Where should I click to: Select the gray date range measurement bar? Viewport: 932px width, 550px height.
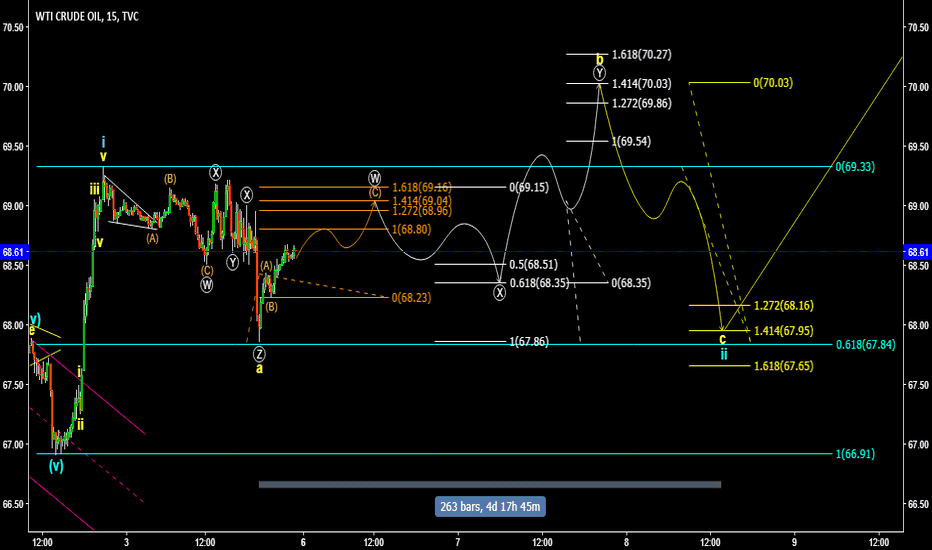point(490,485)
